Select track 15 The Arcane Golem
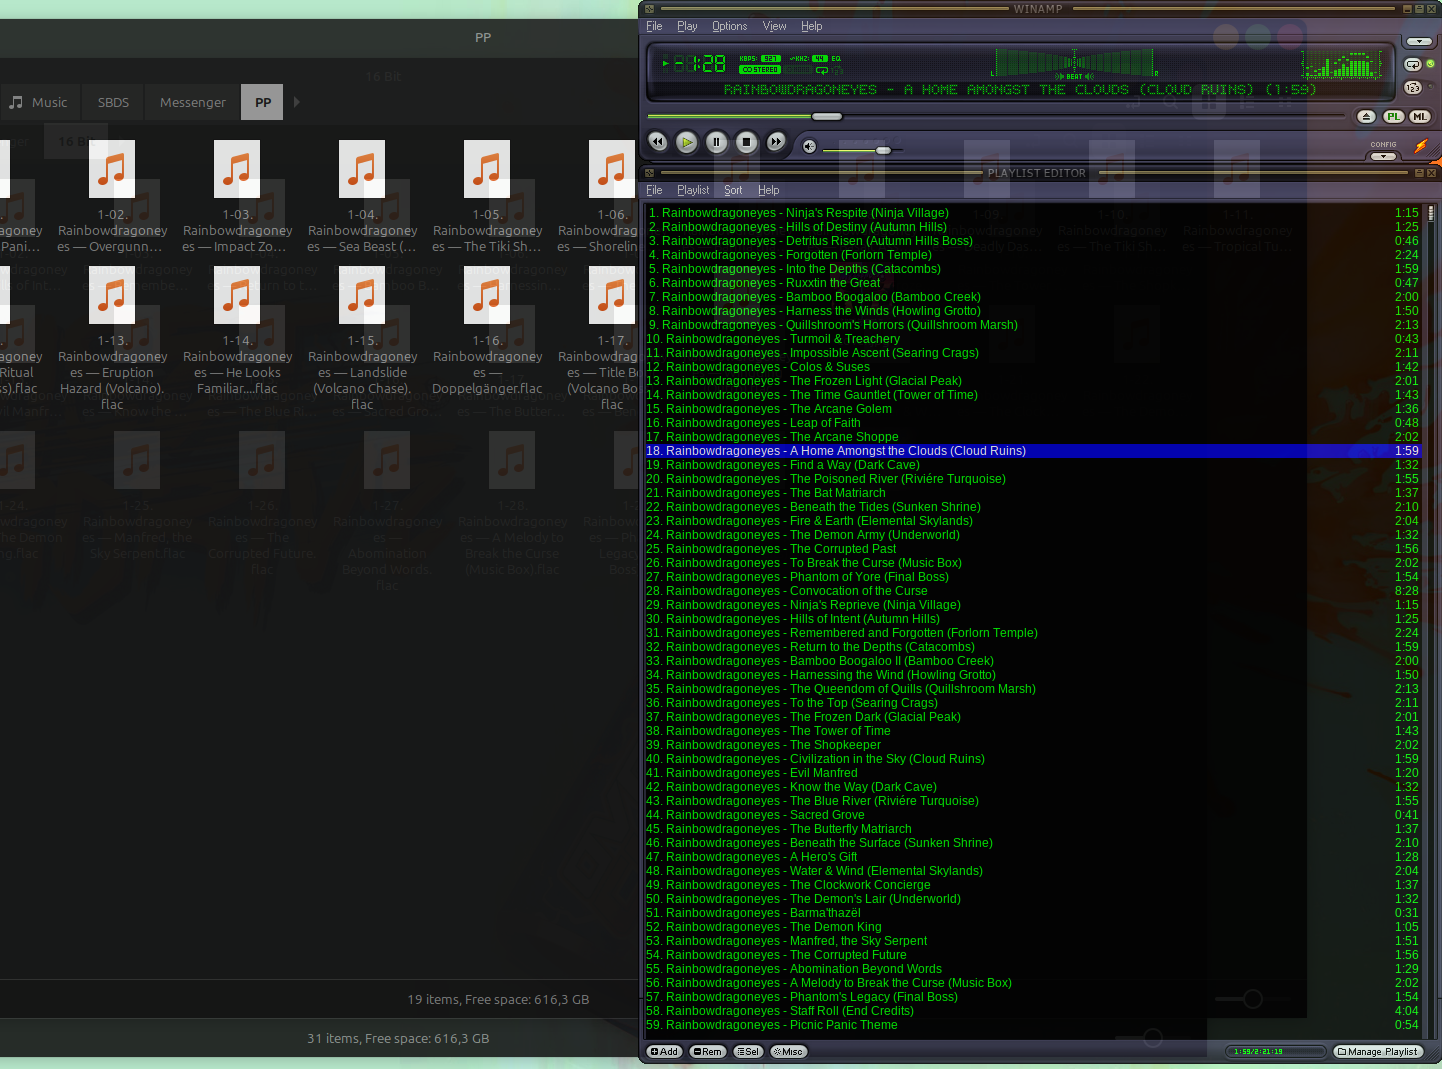 1032,409
